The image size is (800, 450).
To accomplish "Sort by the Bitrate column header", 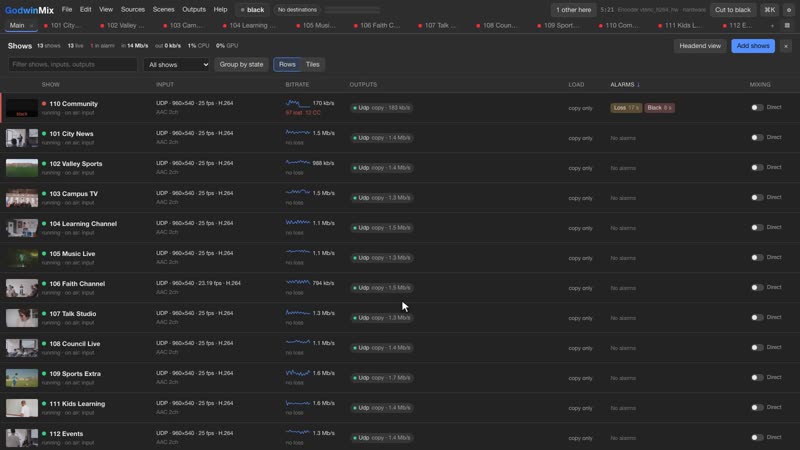I will (x=297, y=85).
